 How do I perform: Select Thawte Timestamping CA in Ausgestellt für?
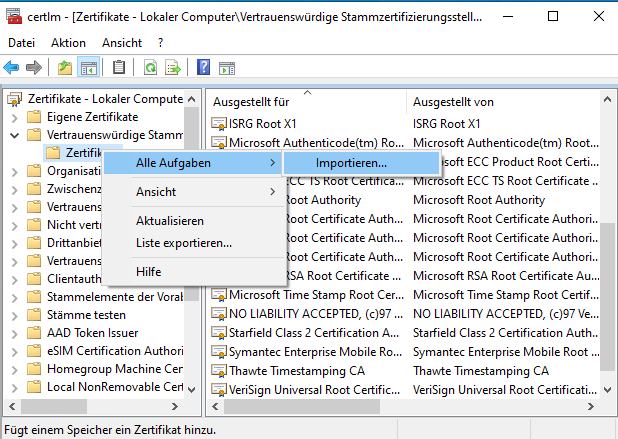[x=297, y=371]
